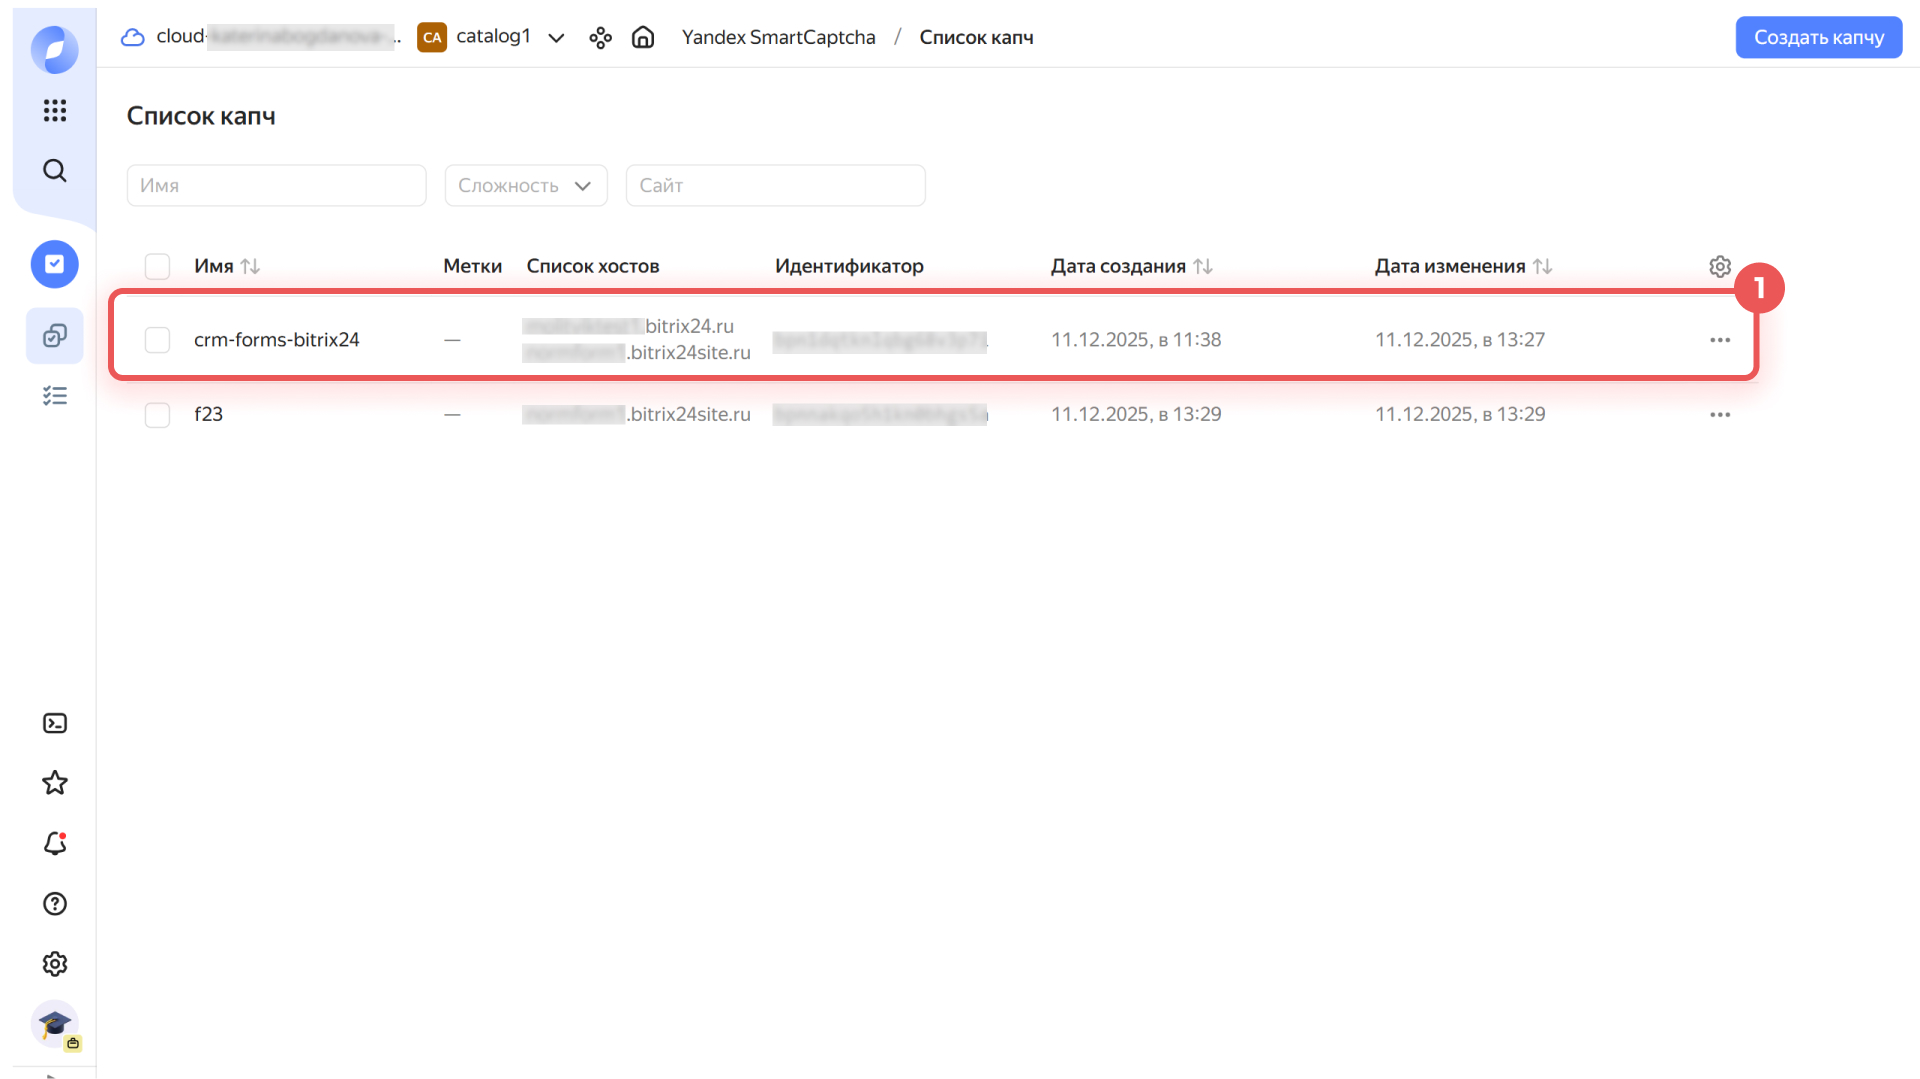Open notifications bell icon
The image size is (1920, 1079).
[55, 844]
